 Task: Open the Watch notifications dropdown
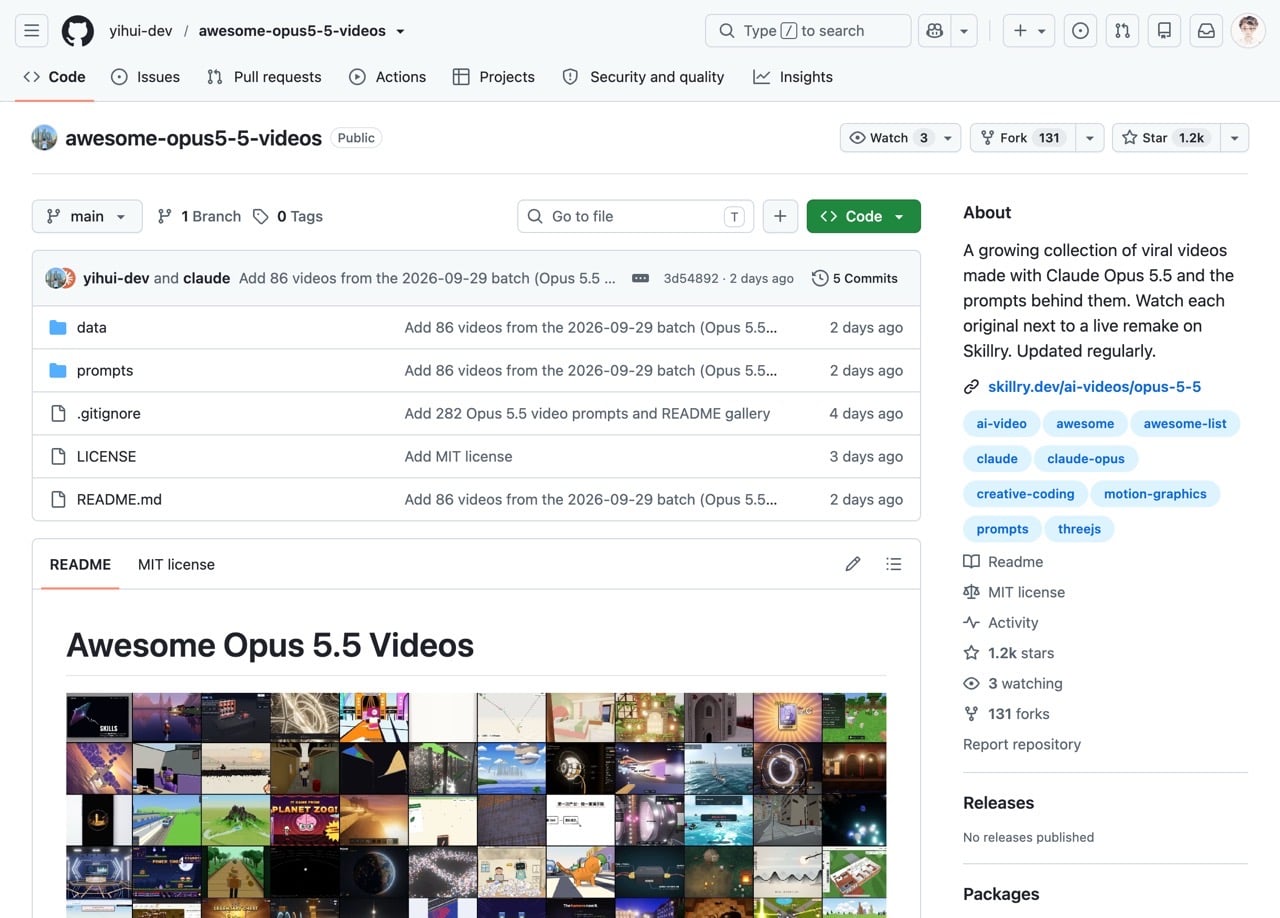coord(900,138)
